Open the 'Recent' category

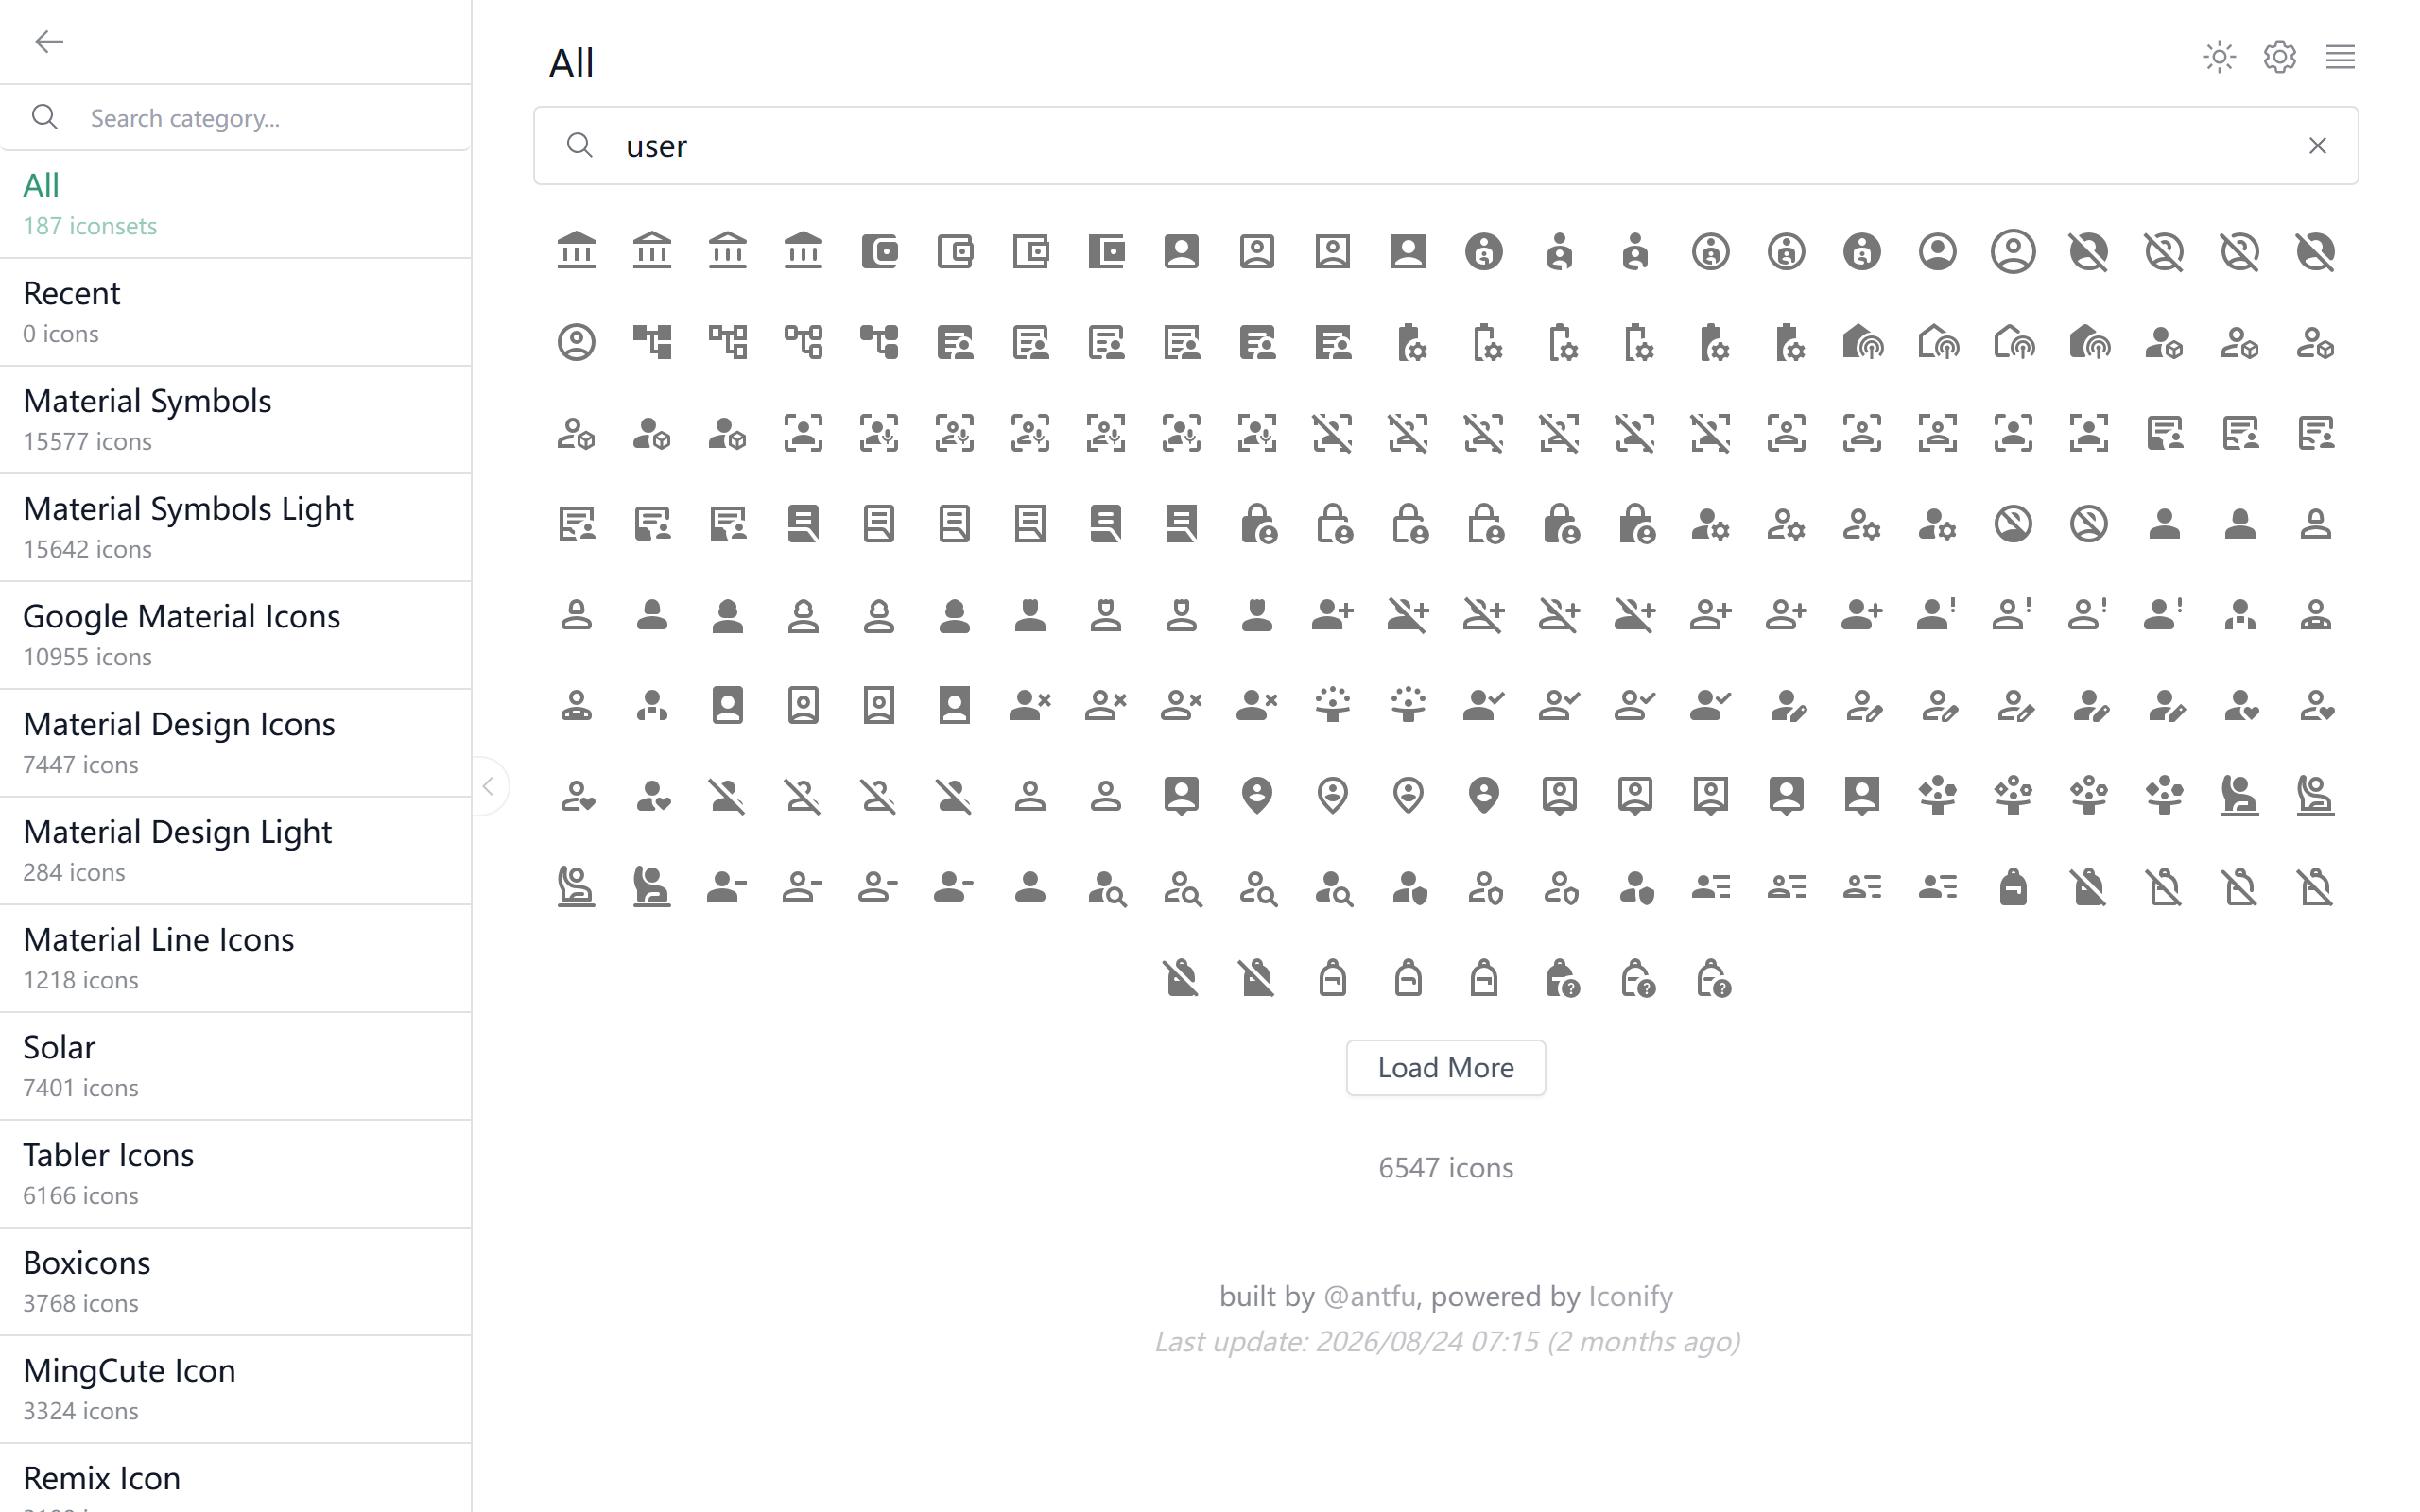tap(235, 312)
